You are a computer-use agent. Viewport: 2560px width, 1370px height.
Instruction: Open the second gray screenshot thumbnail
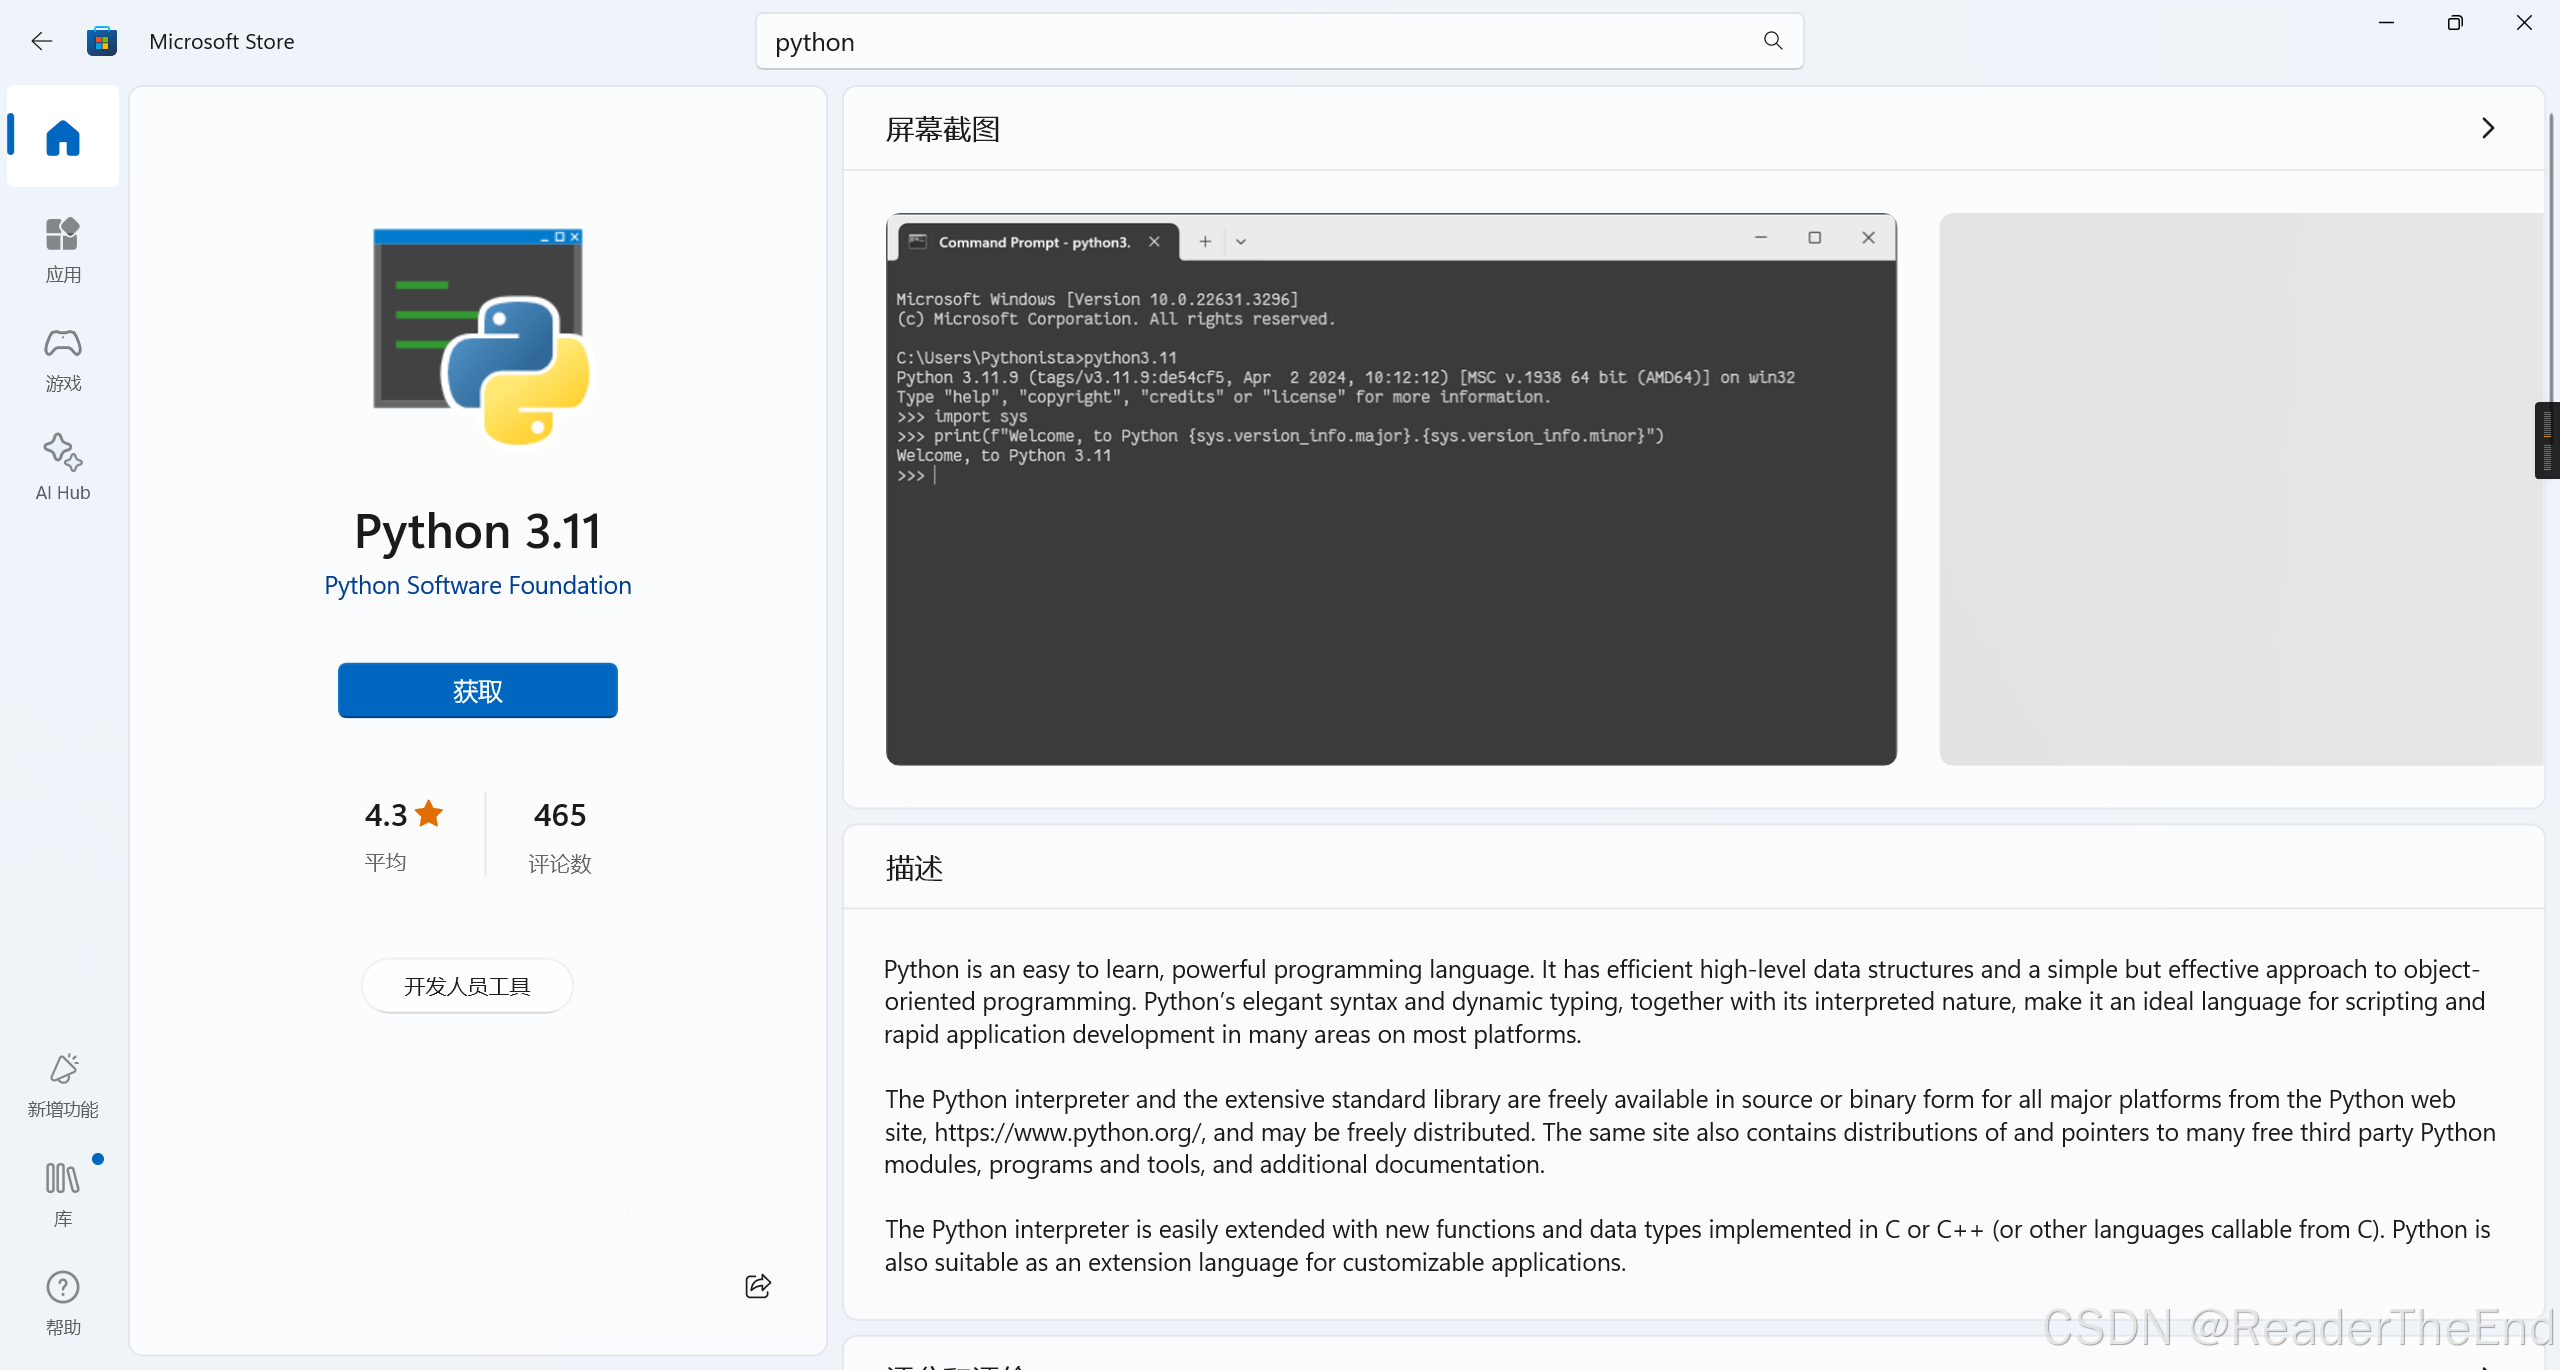pyautogui.click(x=2240, y=490)
